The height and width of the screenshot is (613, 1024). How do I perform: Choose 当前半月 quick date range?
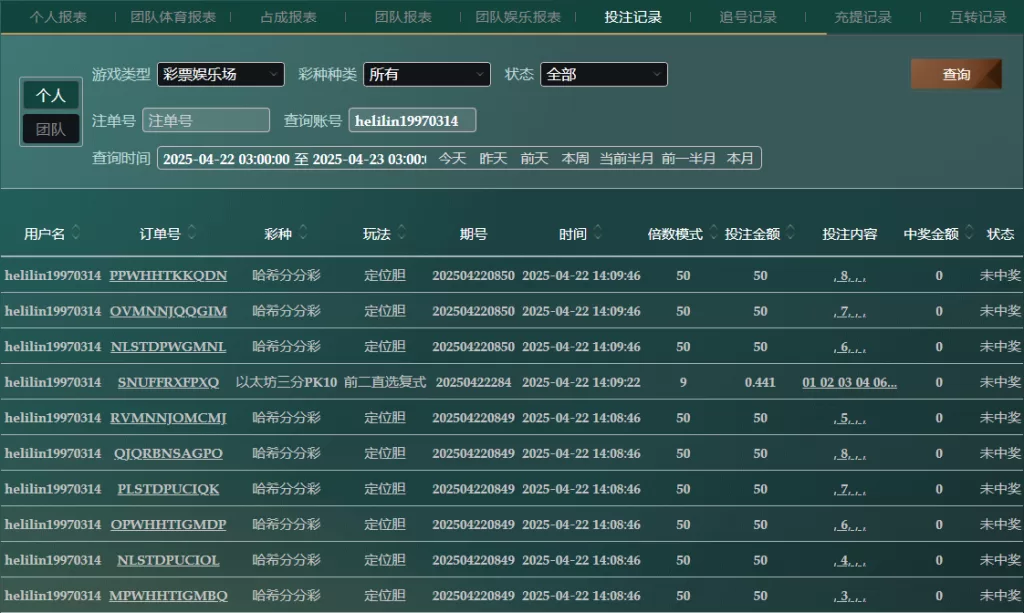pyautogui.click(x=626, y=159)
